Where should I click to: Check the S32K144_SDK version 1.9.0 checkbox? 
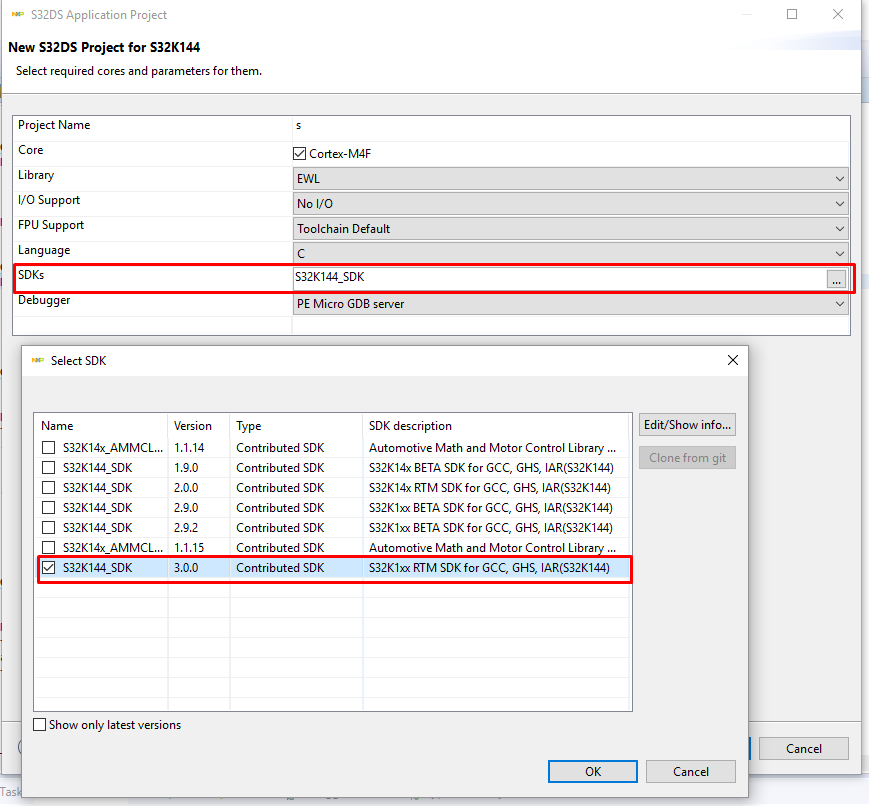tap(49, 467)
